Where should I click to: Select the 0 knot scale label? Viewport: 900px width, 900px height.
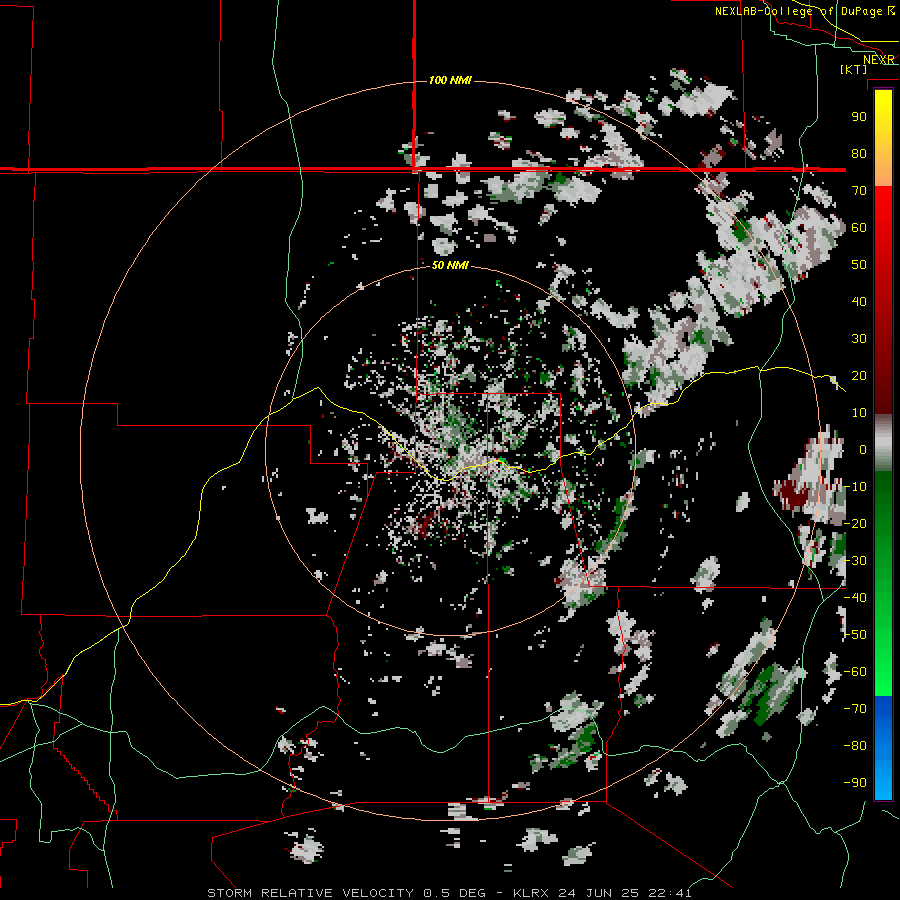click(863, 449)
